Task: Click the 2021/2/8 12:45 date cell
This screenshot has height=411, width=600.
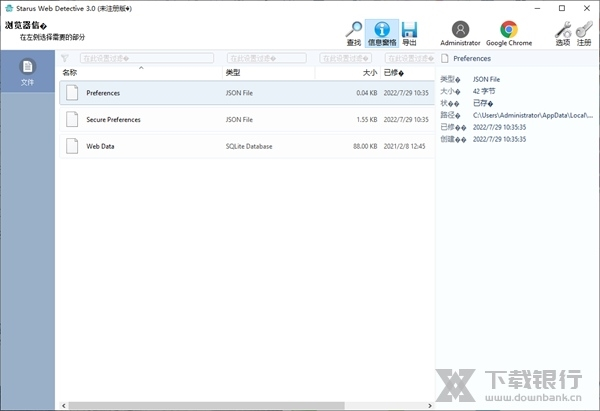Action: pyautogui.click(x=404, y=146)
